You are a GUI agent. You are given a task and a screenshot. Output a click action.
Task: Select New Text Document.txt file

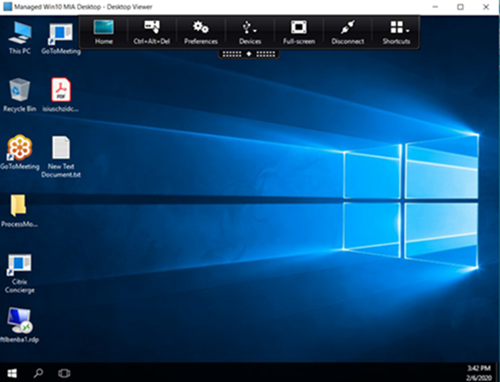[x=61, y=156]
